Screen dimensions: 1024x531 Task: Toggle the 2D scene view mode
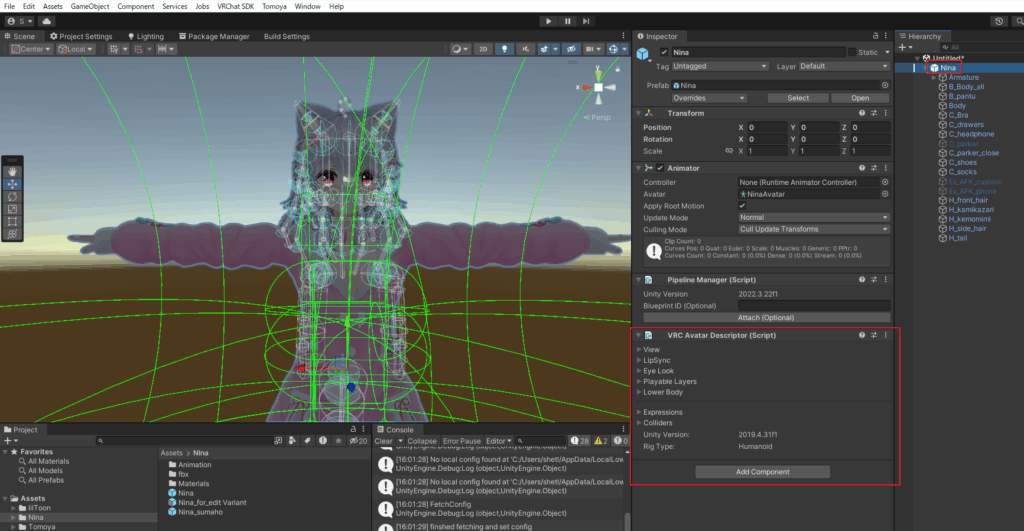[484, 49]
